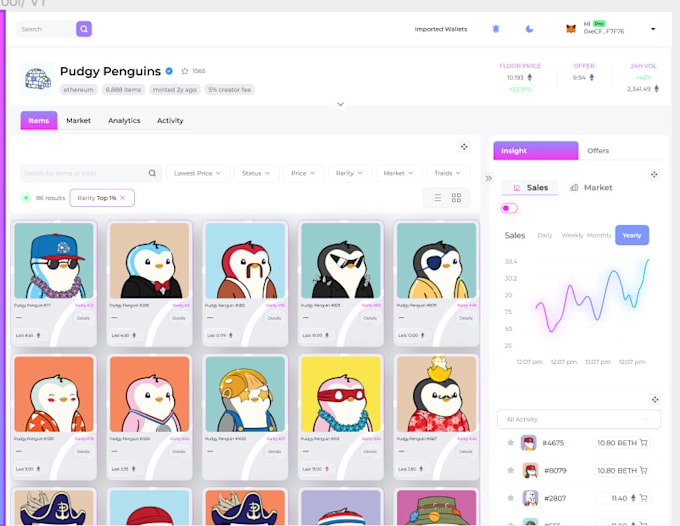Select Monthly sales range
Viewport: 680px width, 526px height.
coord(599,235)
